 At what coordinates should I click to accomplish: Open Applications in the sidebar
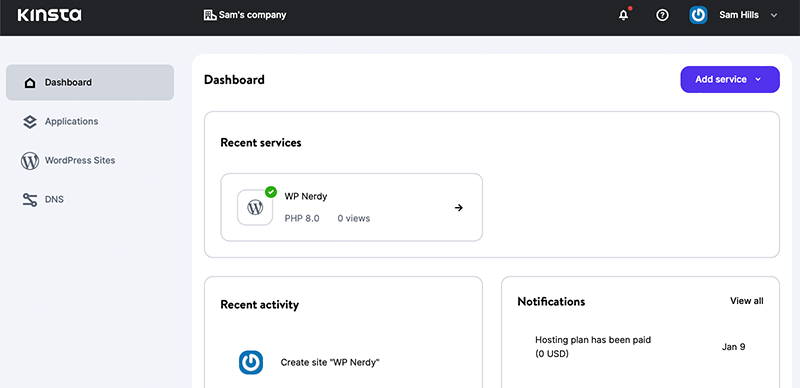pyautogui.click(x=71, y=122)
